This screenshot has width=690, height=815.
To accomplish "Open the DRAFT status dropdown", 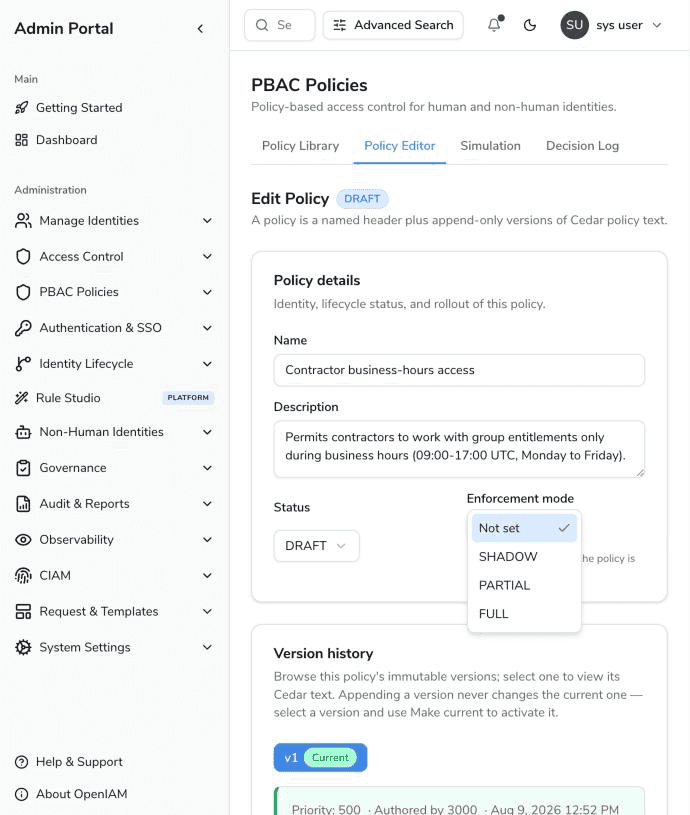I will coord(316,546).
